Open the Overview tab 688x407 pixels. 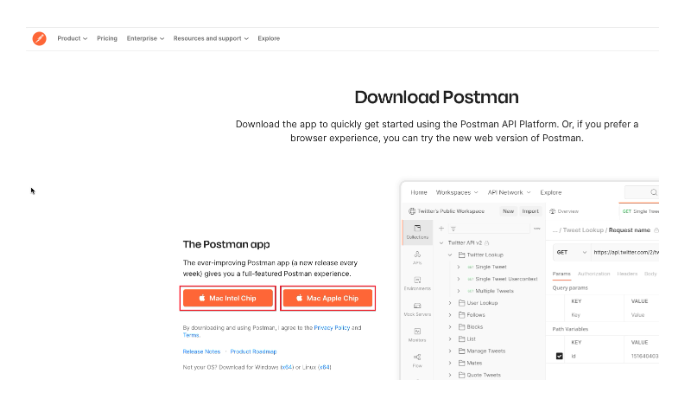pyautogui.click(x=564, y=211)
